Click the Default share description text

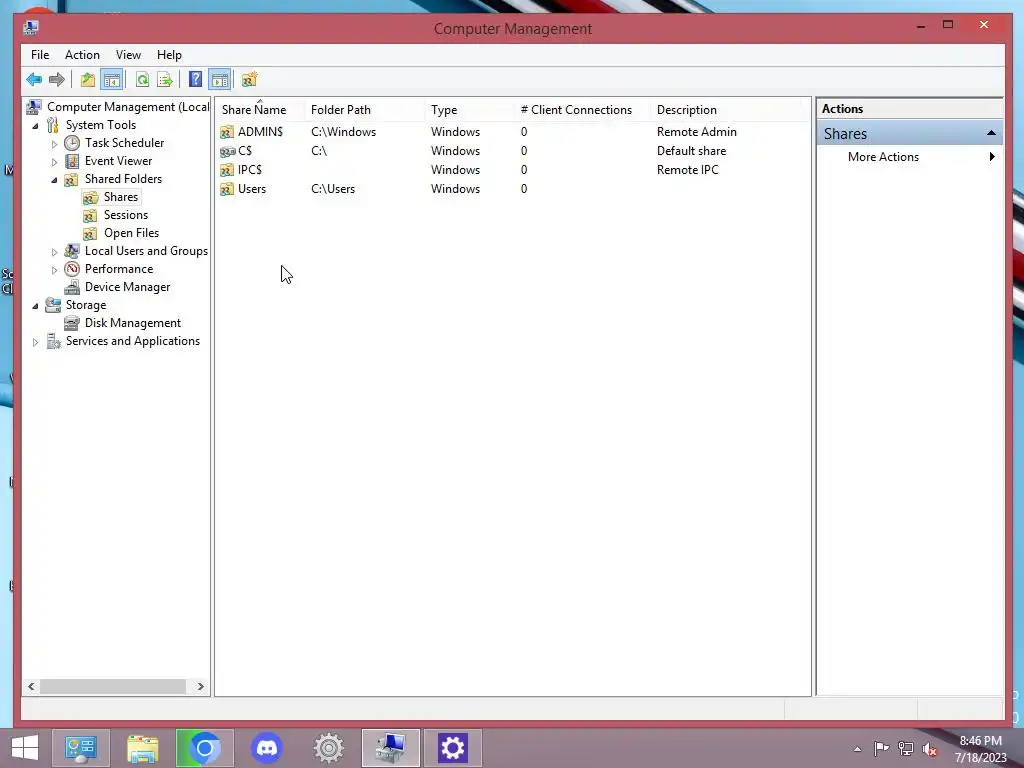tap(692, 151)
